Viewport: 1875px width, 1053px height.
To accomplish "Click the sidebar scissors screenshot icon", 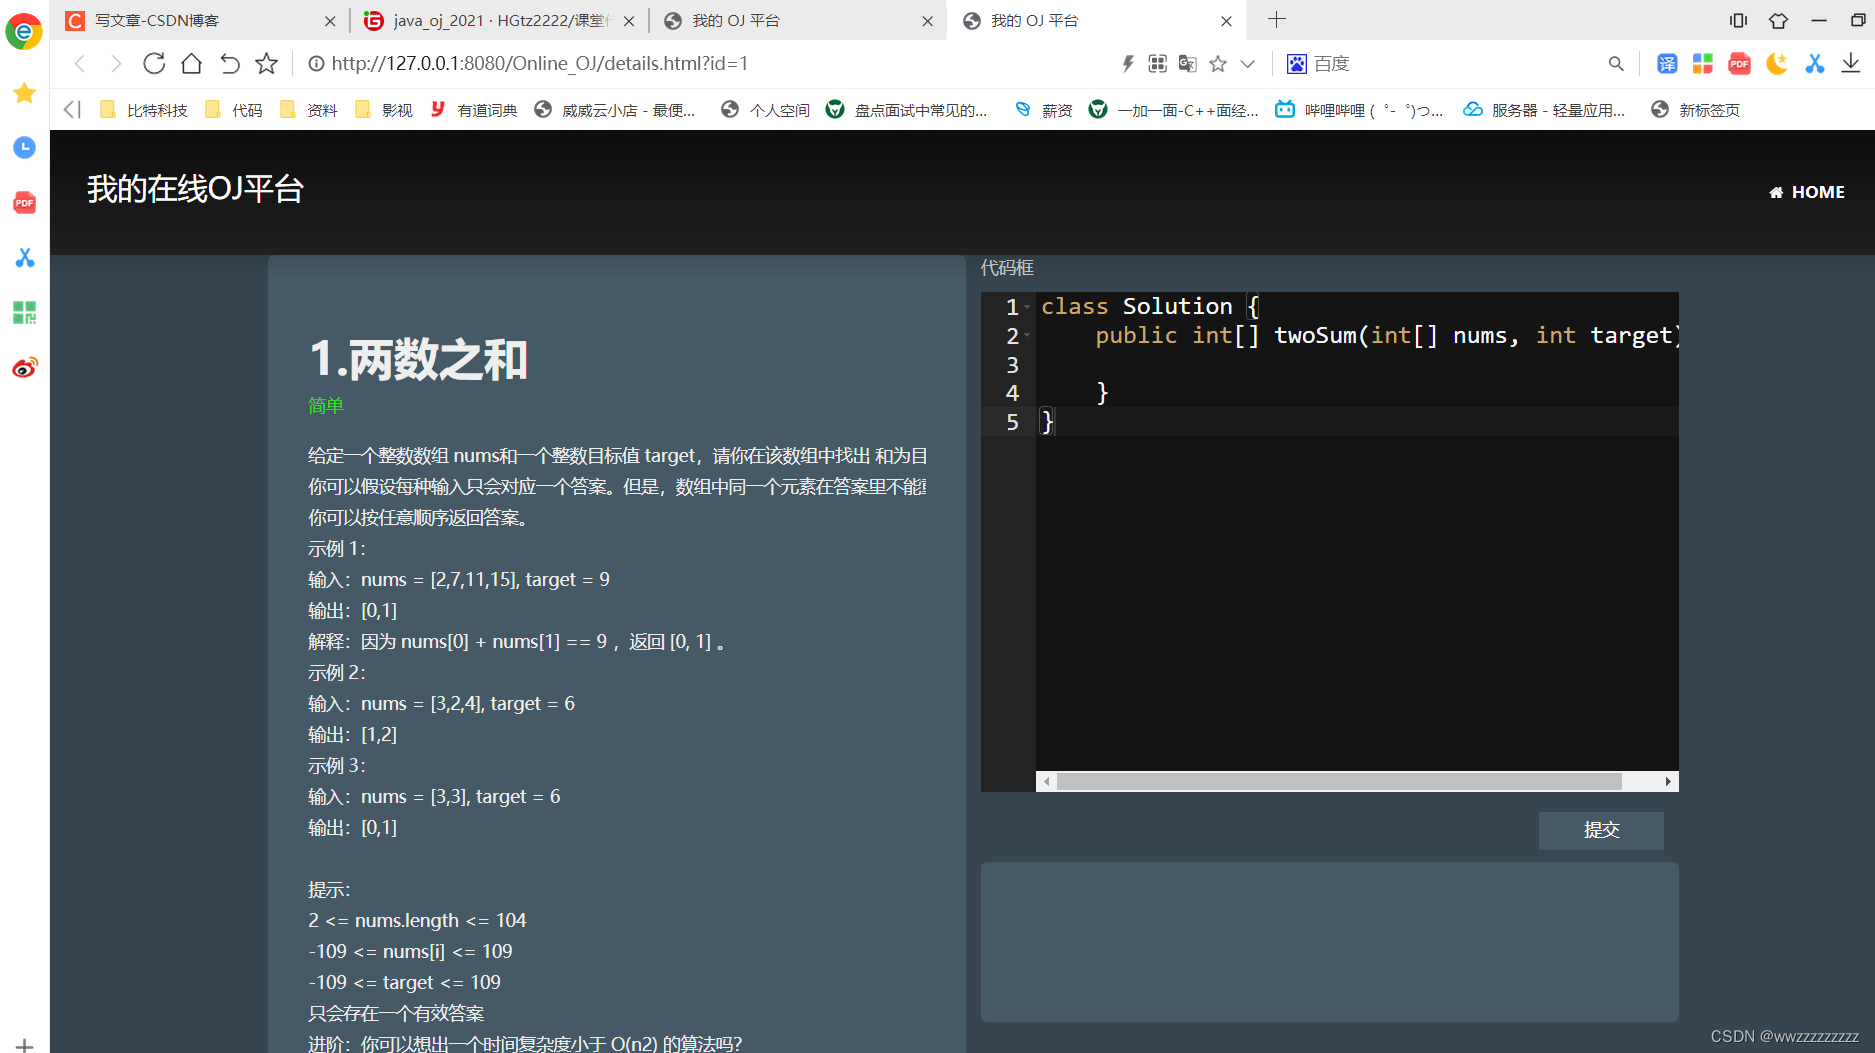I will coord(24,257).
